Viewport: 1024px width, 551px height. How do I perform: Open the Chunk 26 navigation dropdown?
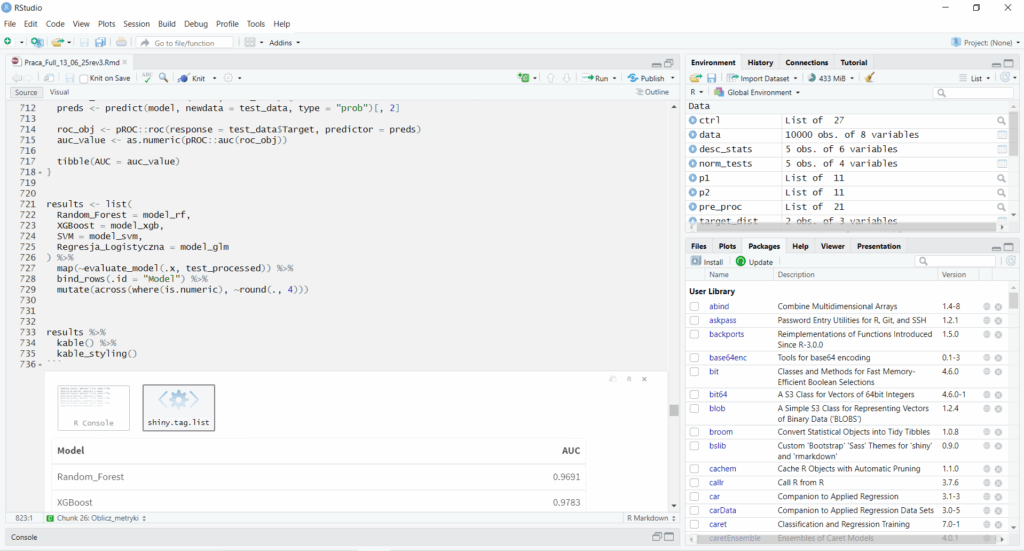(x=97, y=518)
